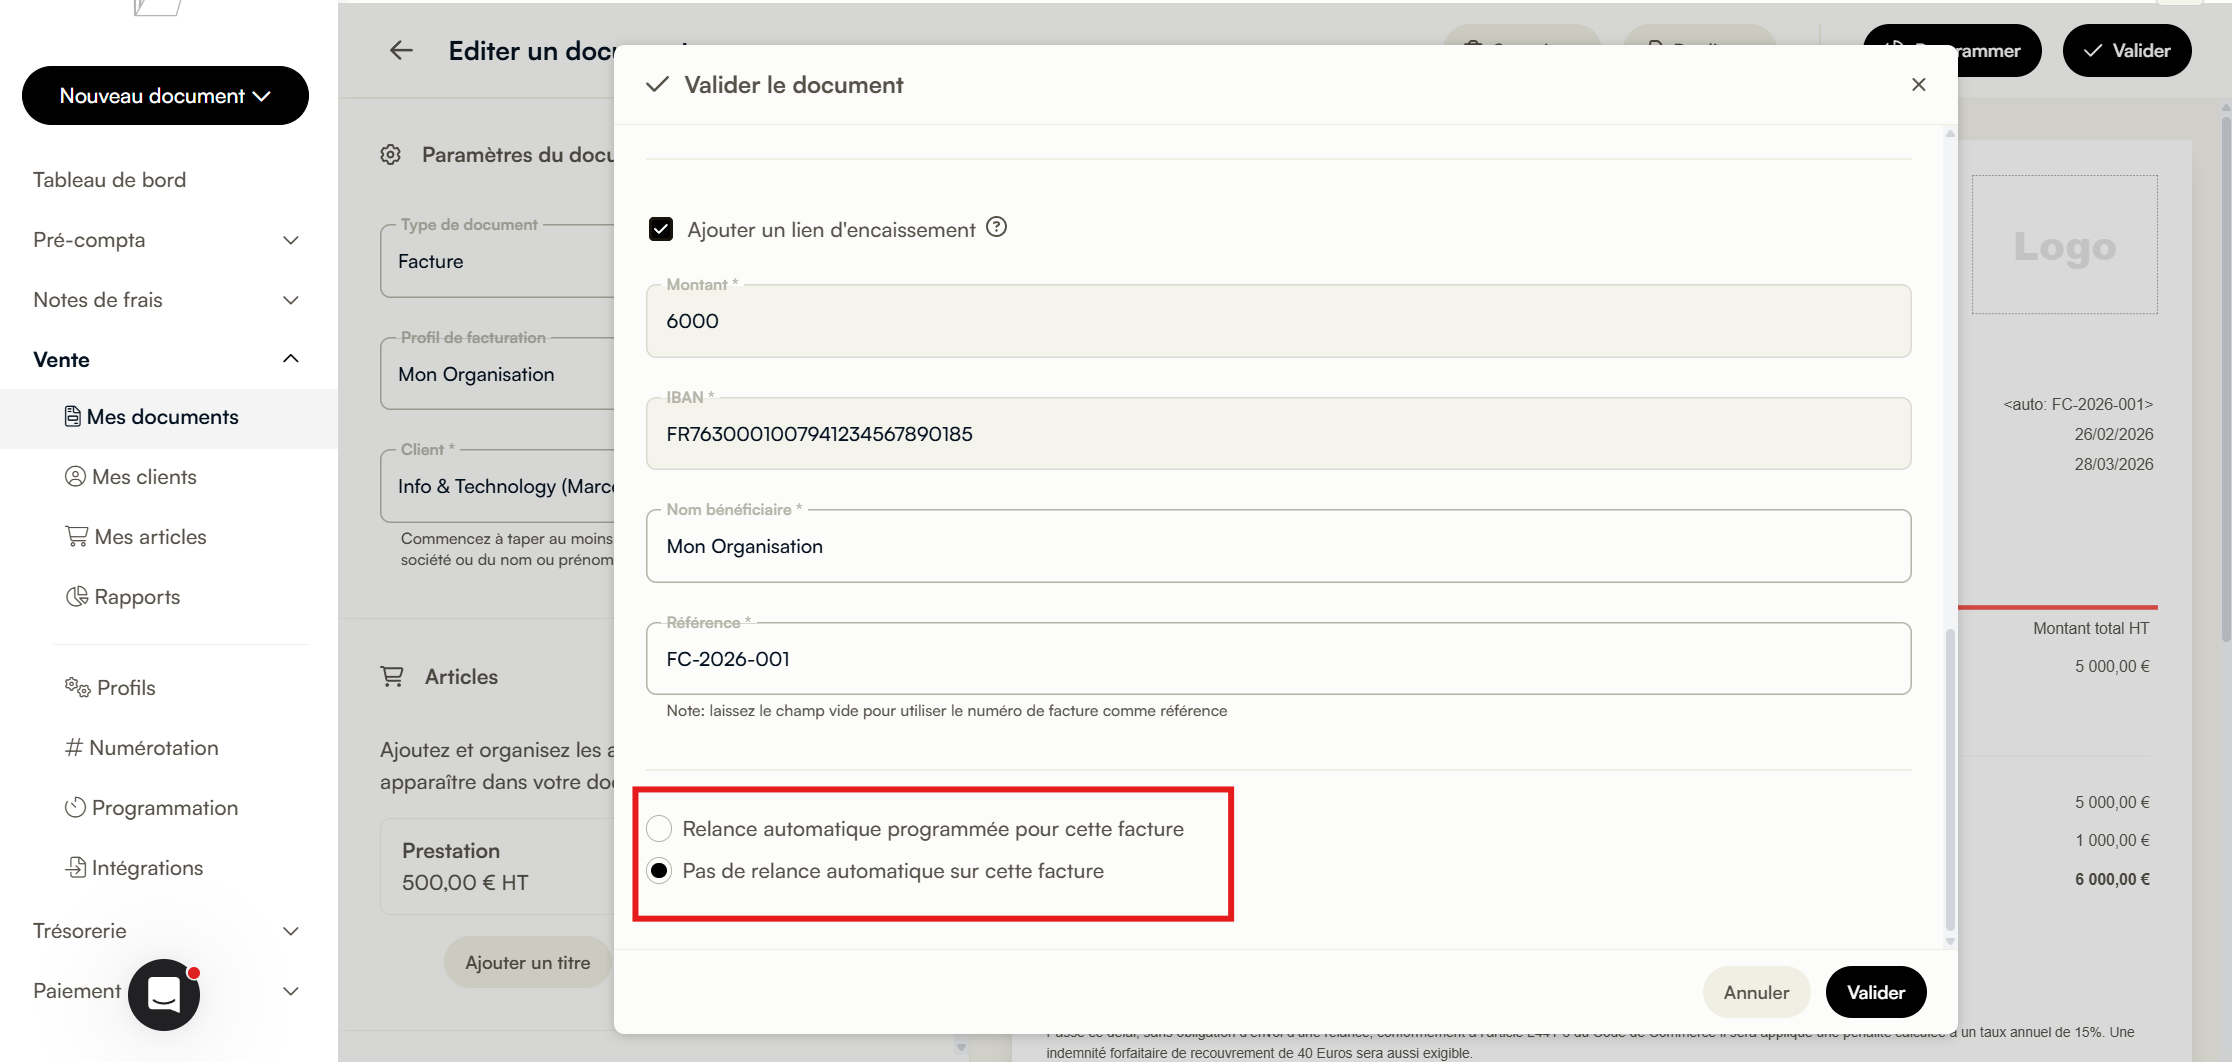The height and width of the screenshot is (1062, 2232).
Task: Open Tableau de bord
Action: tap(109, 180)
